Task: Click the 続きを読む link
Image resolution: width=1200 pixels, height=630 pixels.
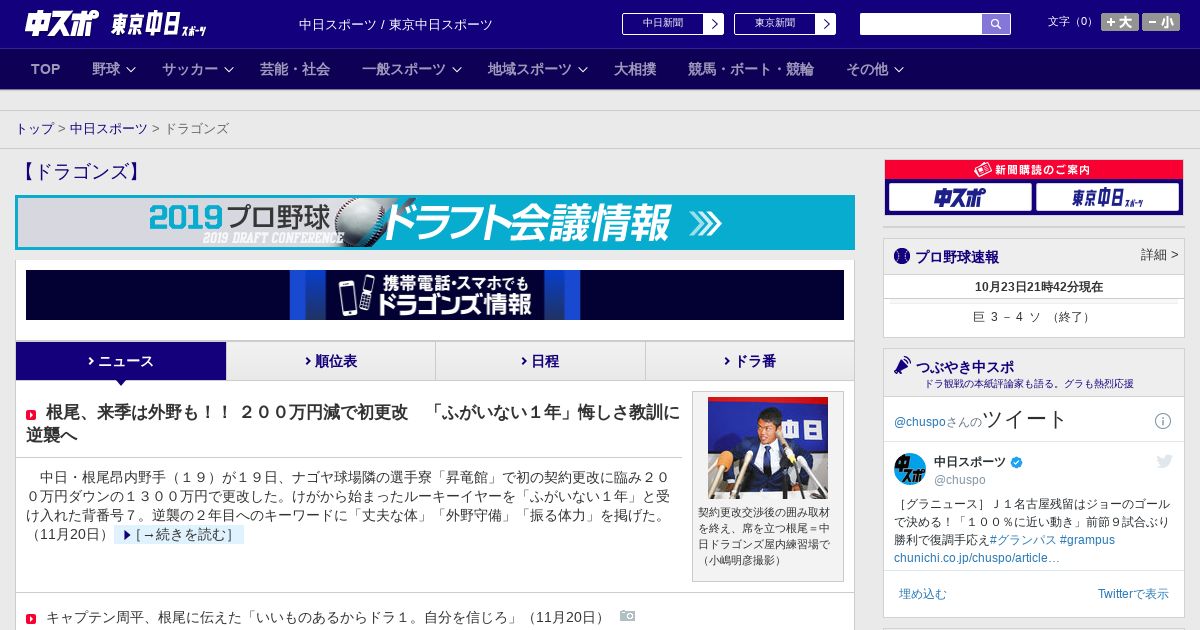Action: click(179, 535)
